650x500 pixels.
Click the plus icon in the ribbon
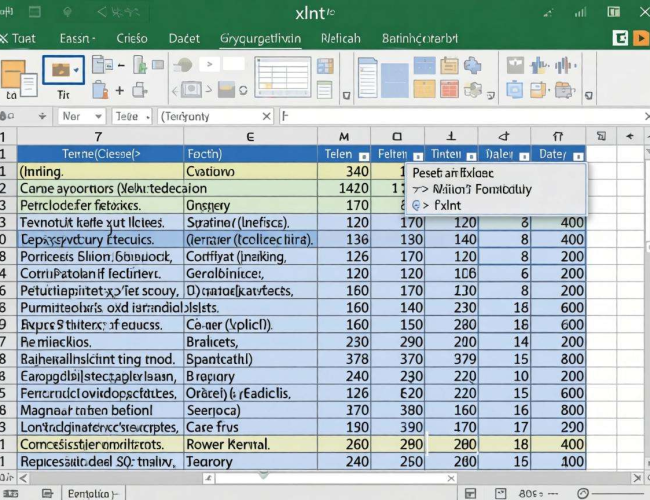tap(120, 90)
